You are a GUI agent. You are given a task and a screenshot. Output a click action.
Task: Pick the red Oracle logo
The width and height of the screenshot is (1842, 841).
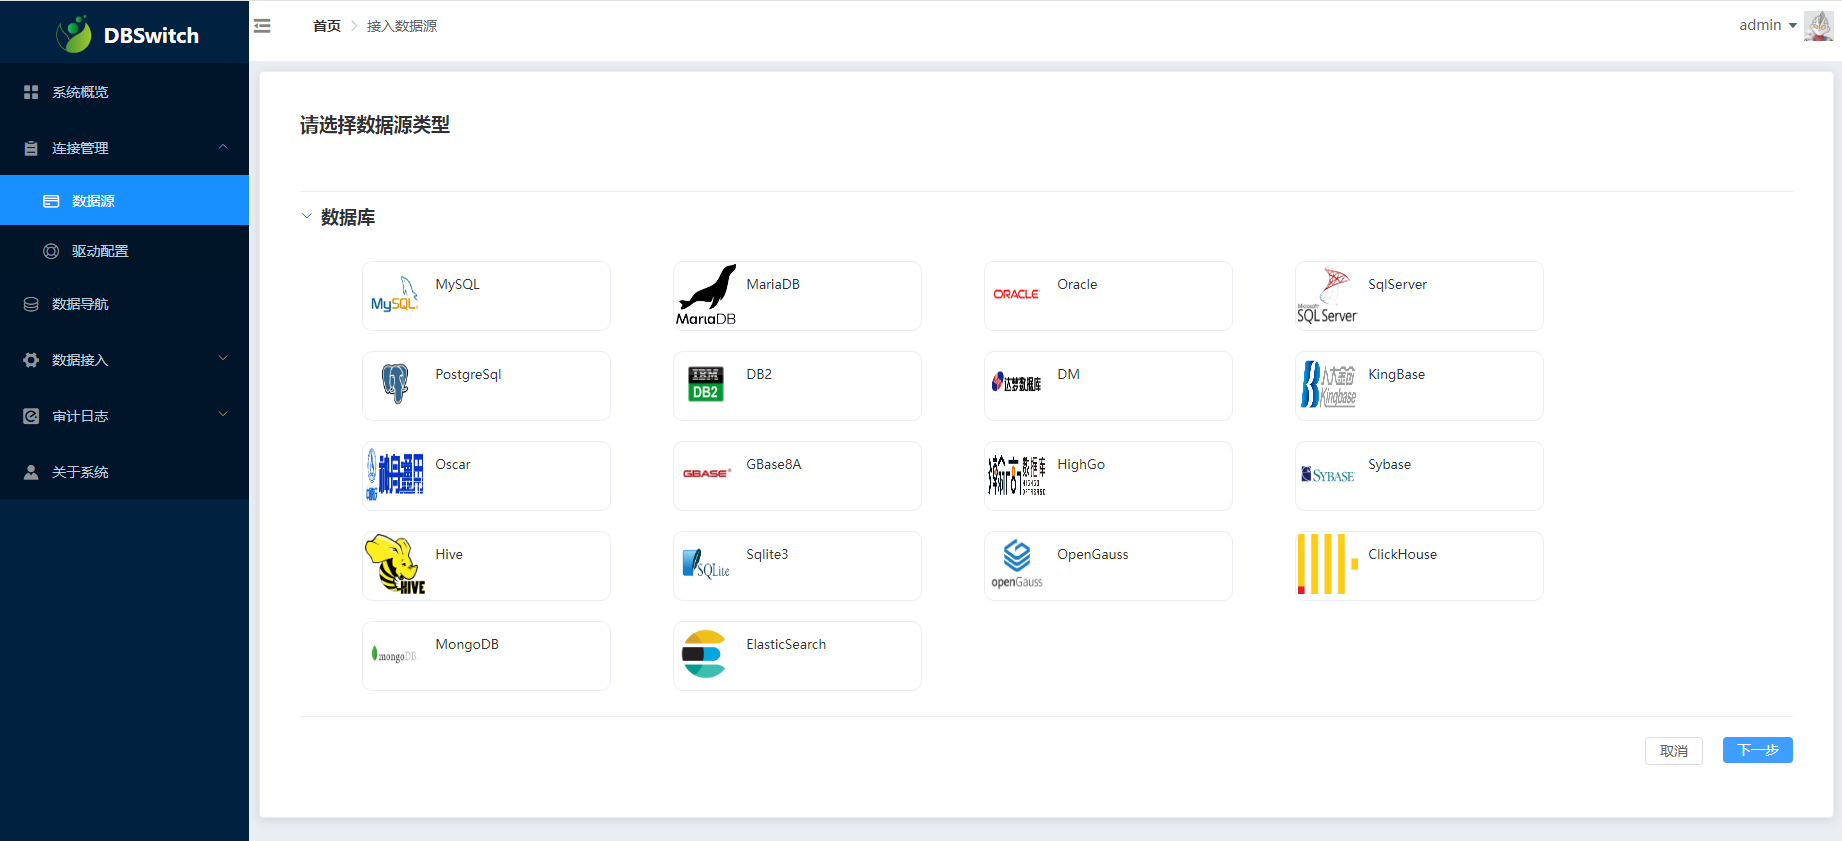tap(1016, 294)
